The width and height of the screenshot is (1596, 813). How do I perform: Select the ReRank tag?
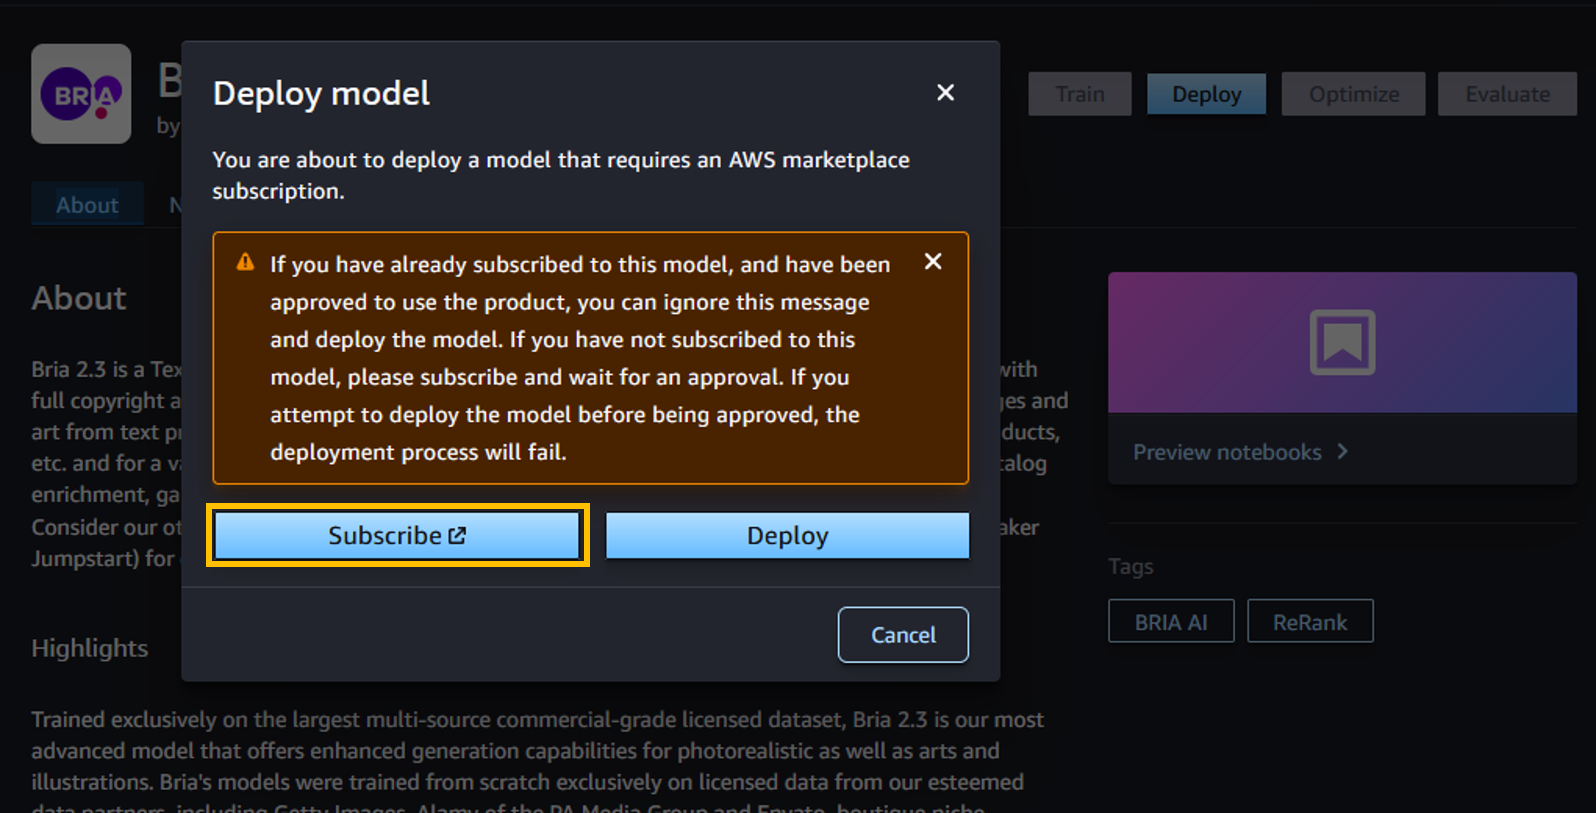click(x=1310, y=622)
